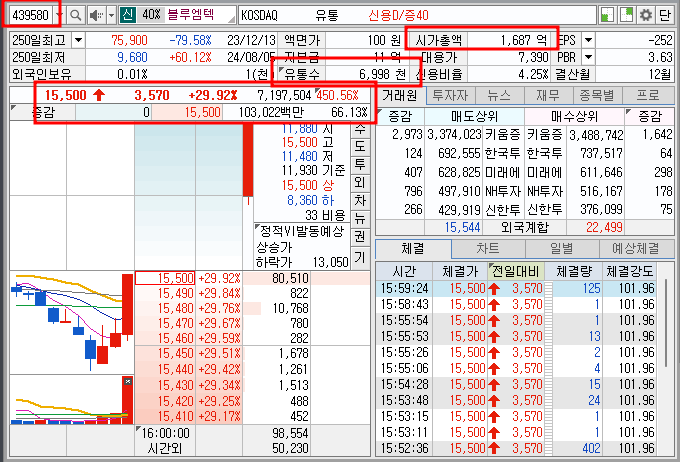This screenshot has height=462, width=680.
Task: Click the 시간외 volume value 50,230
Action: [x=290, y=448]
